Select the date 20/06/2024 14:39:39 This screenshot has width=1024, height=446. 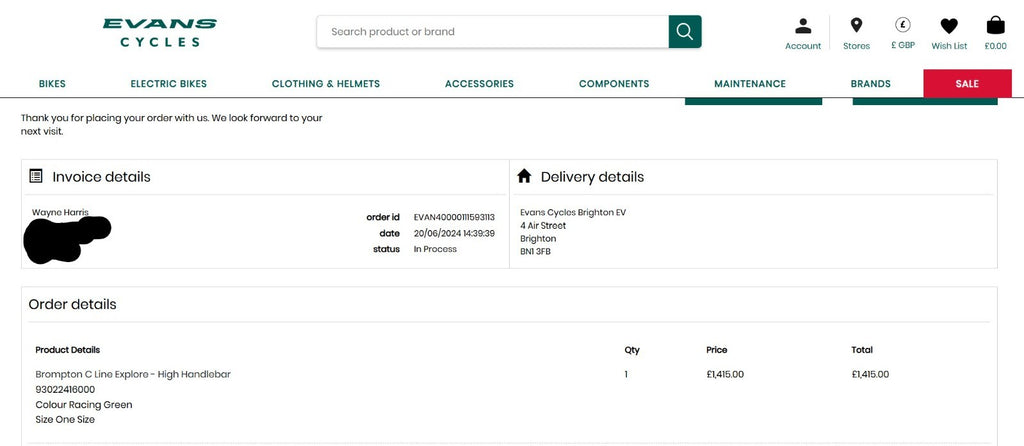[x=454, y=233]
